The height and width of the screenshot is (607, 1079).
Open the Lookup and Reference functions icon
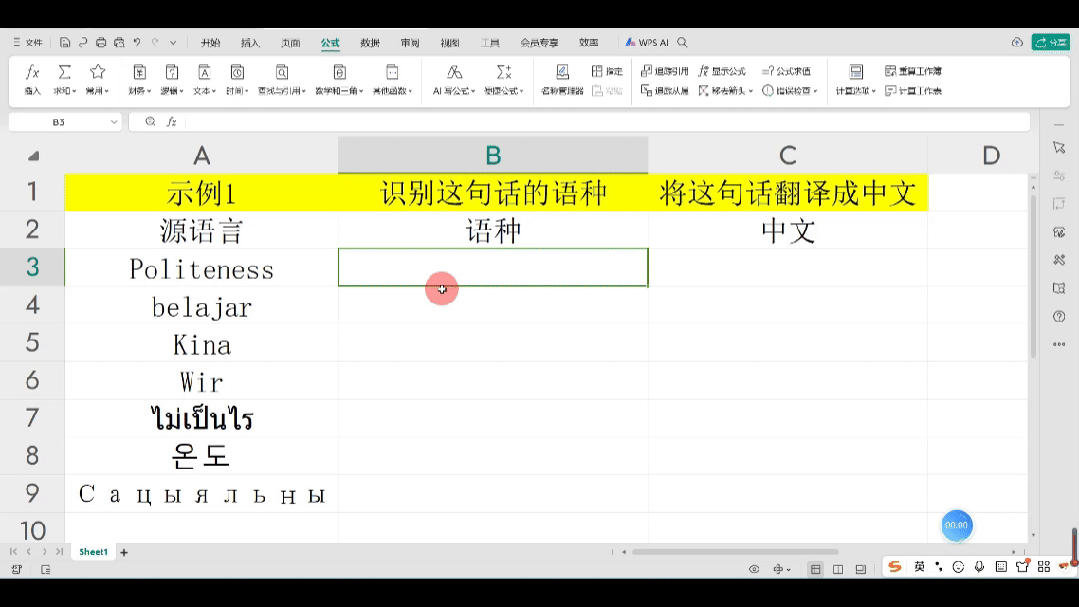(281, 72)
